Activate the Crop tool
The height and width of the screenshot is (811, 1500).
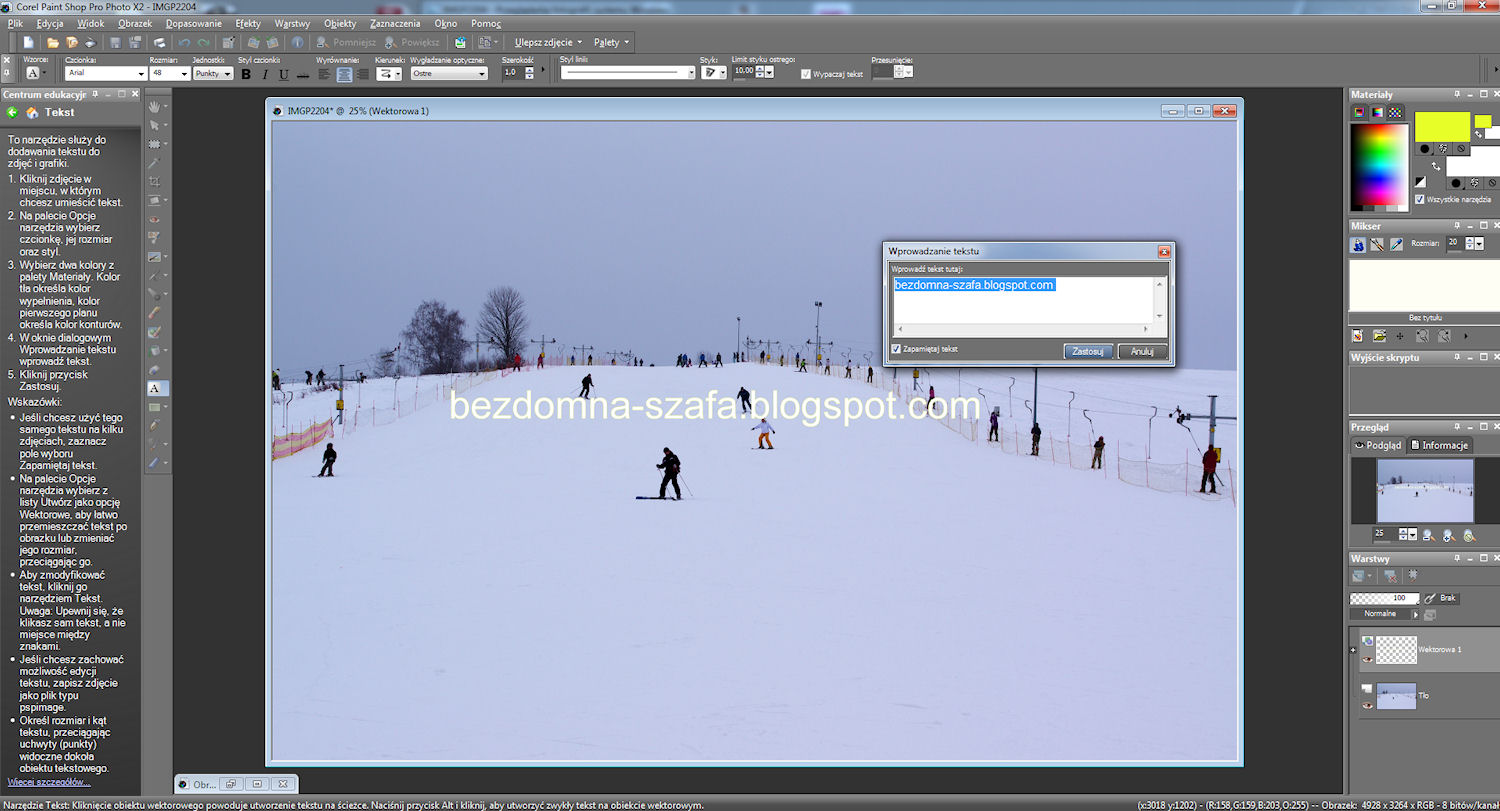pyautogui.click(x=155, y=182)
